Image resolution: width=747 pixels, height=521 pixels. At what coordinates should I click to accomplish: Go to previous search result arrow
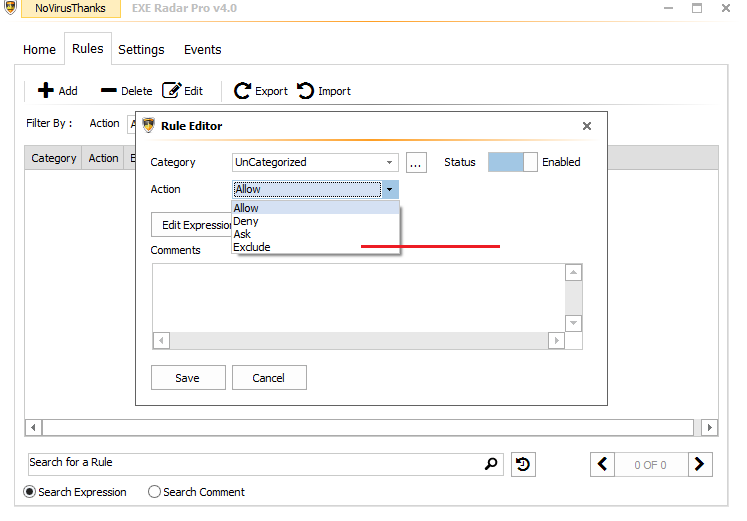(x=603, y=464)
